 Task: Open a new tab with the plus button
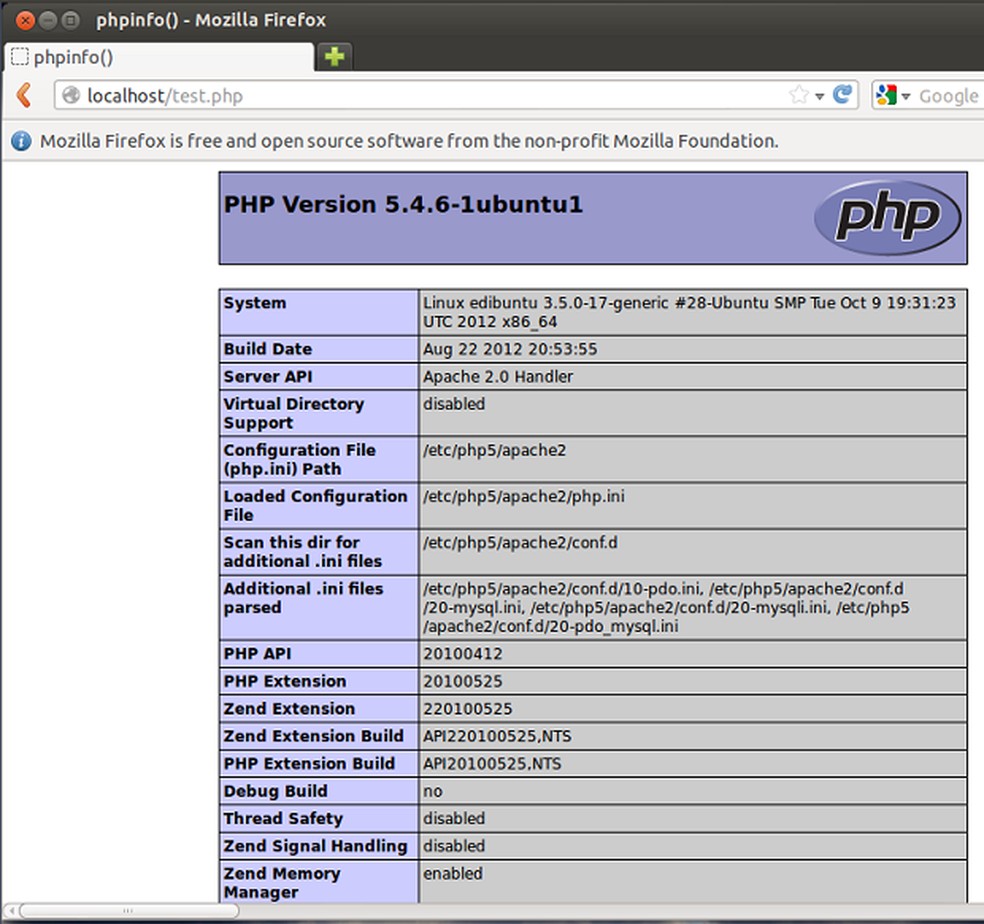click(333, 57)
